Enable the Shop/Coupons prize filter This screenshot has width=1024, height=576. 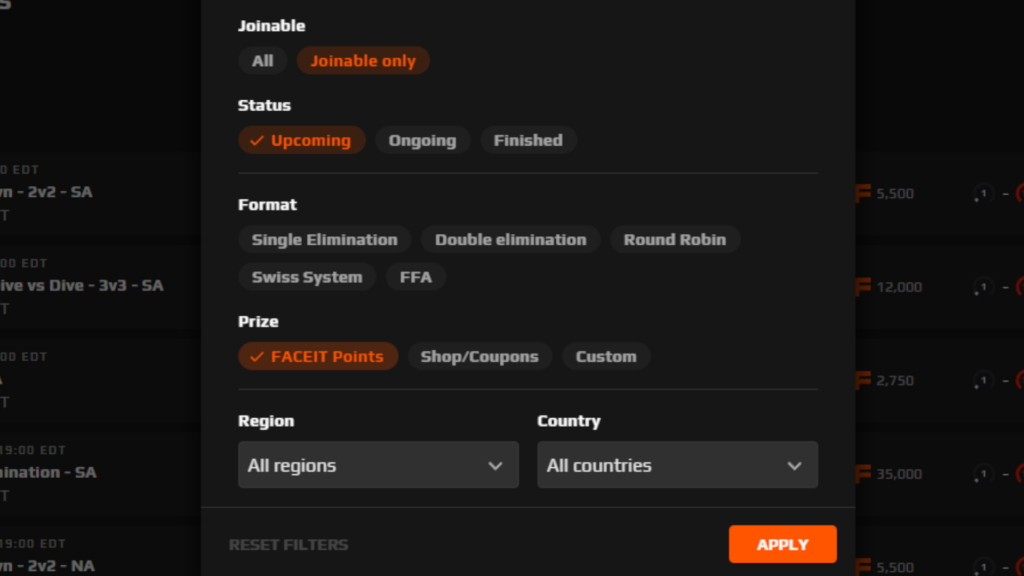[479, 356]
